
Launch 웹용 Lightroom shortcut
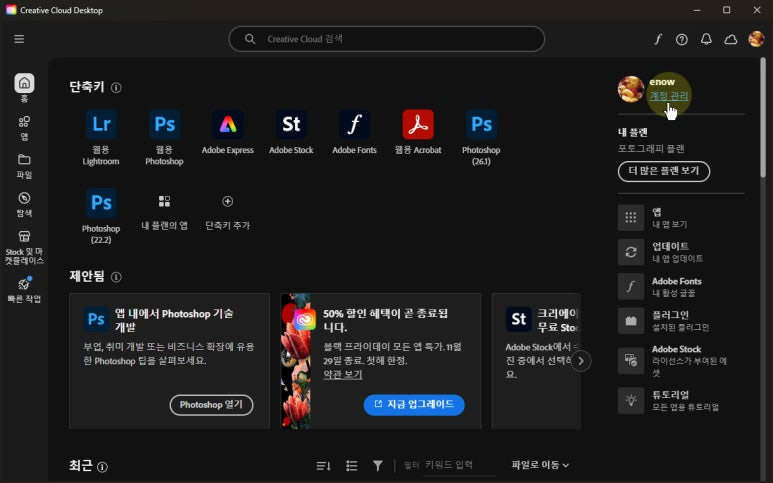pyautogui.click(x=101, y=138)
